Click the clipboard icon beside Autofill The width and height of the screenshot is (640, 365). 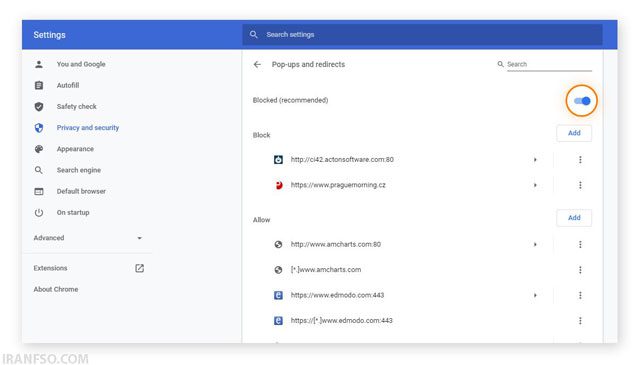tap(39, 85)
